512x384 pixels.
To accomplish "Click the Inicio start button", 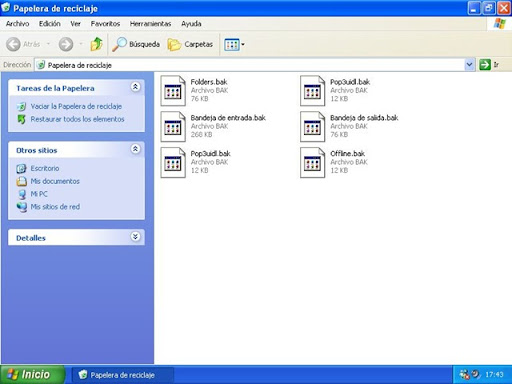I will click(32, 375).
